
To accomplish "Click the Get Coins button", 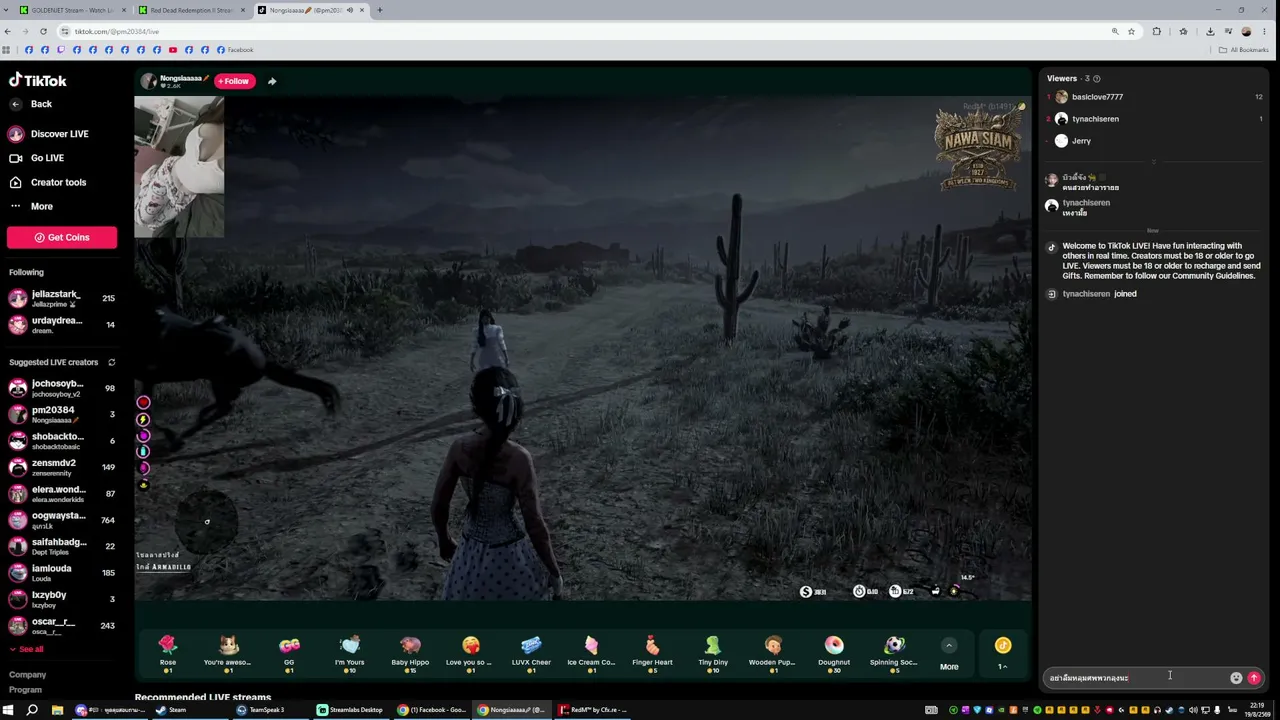I will pos(62,237).
